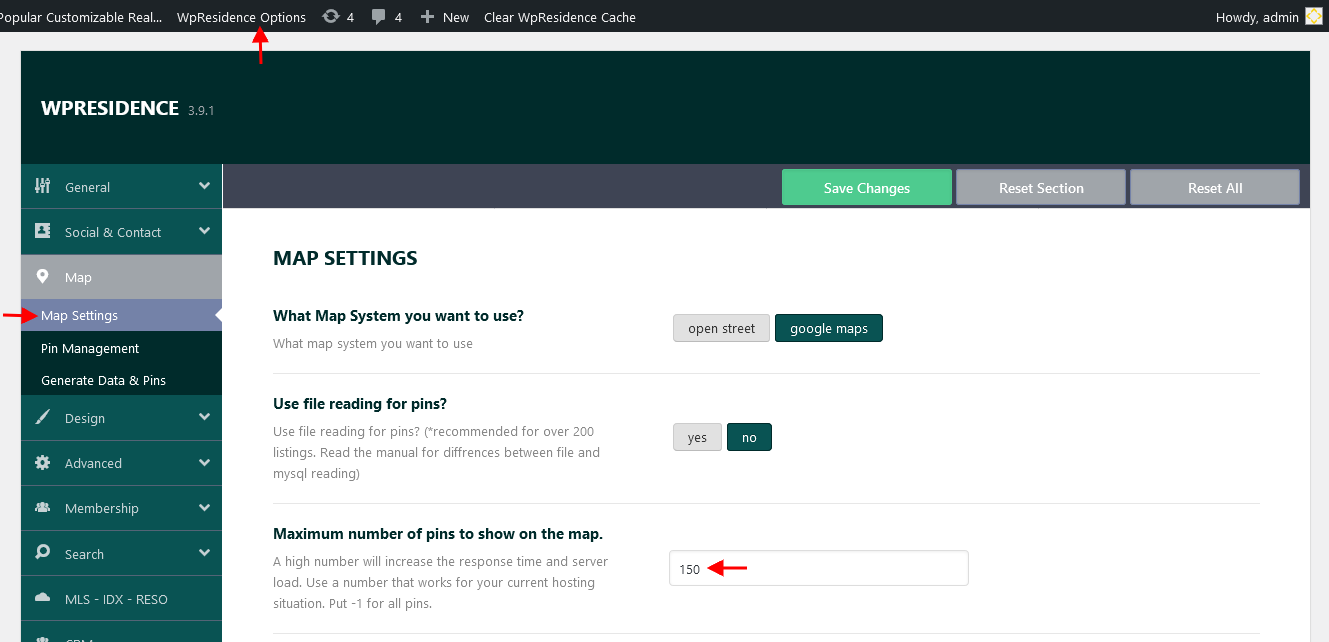Set file reading for pins to yes

point(697,437)
